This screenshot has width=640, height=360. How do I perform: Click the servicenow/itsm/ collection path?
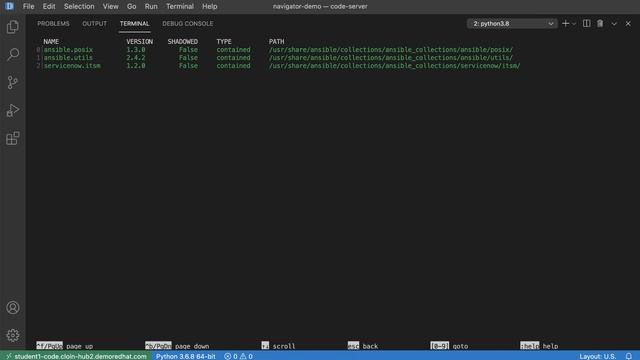[x=394, y=66]
